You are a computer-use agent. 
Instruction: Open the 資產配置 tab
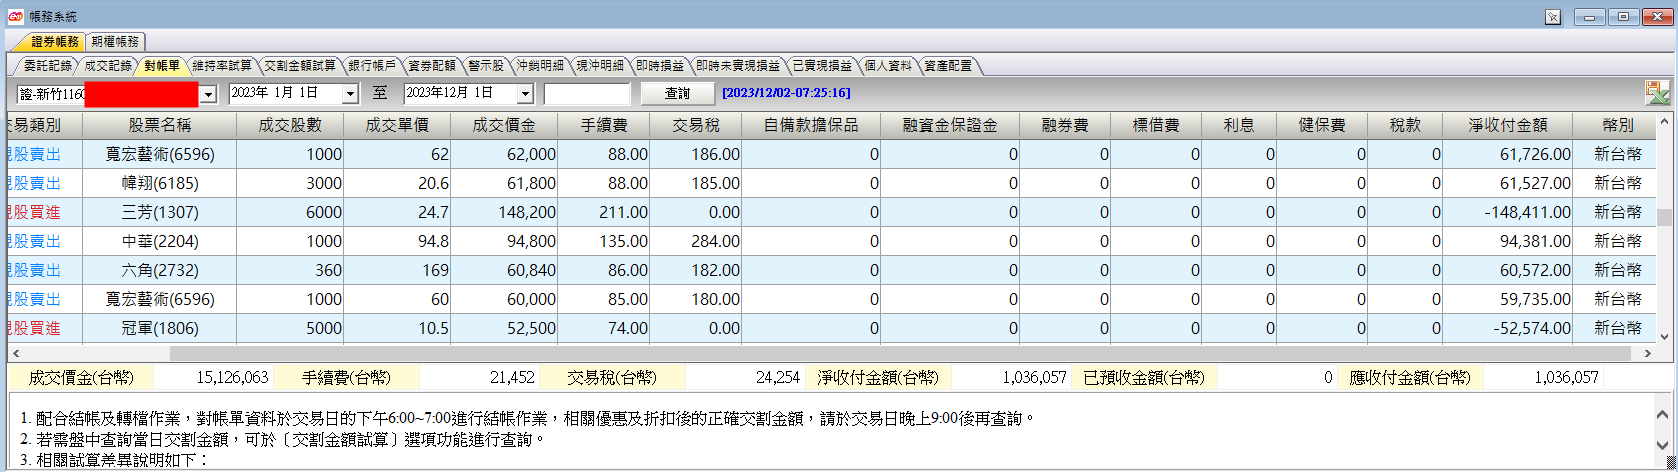947,66
